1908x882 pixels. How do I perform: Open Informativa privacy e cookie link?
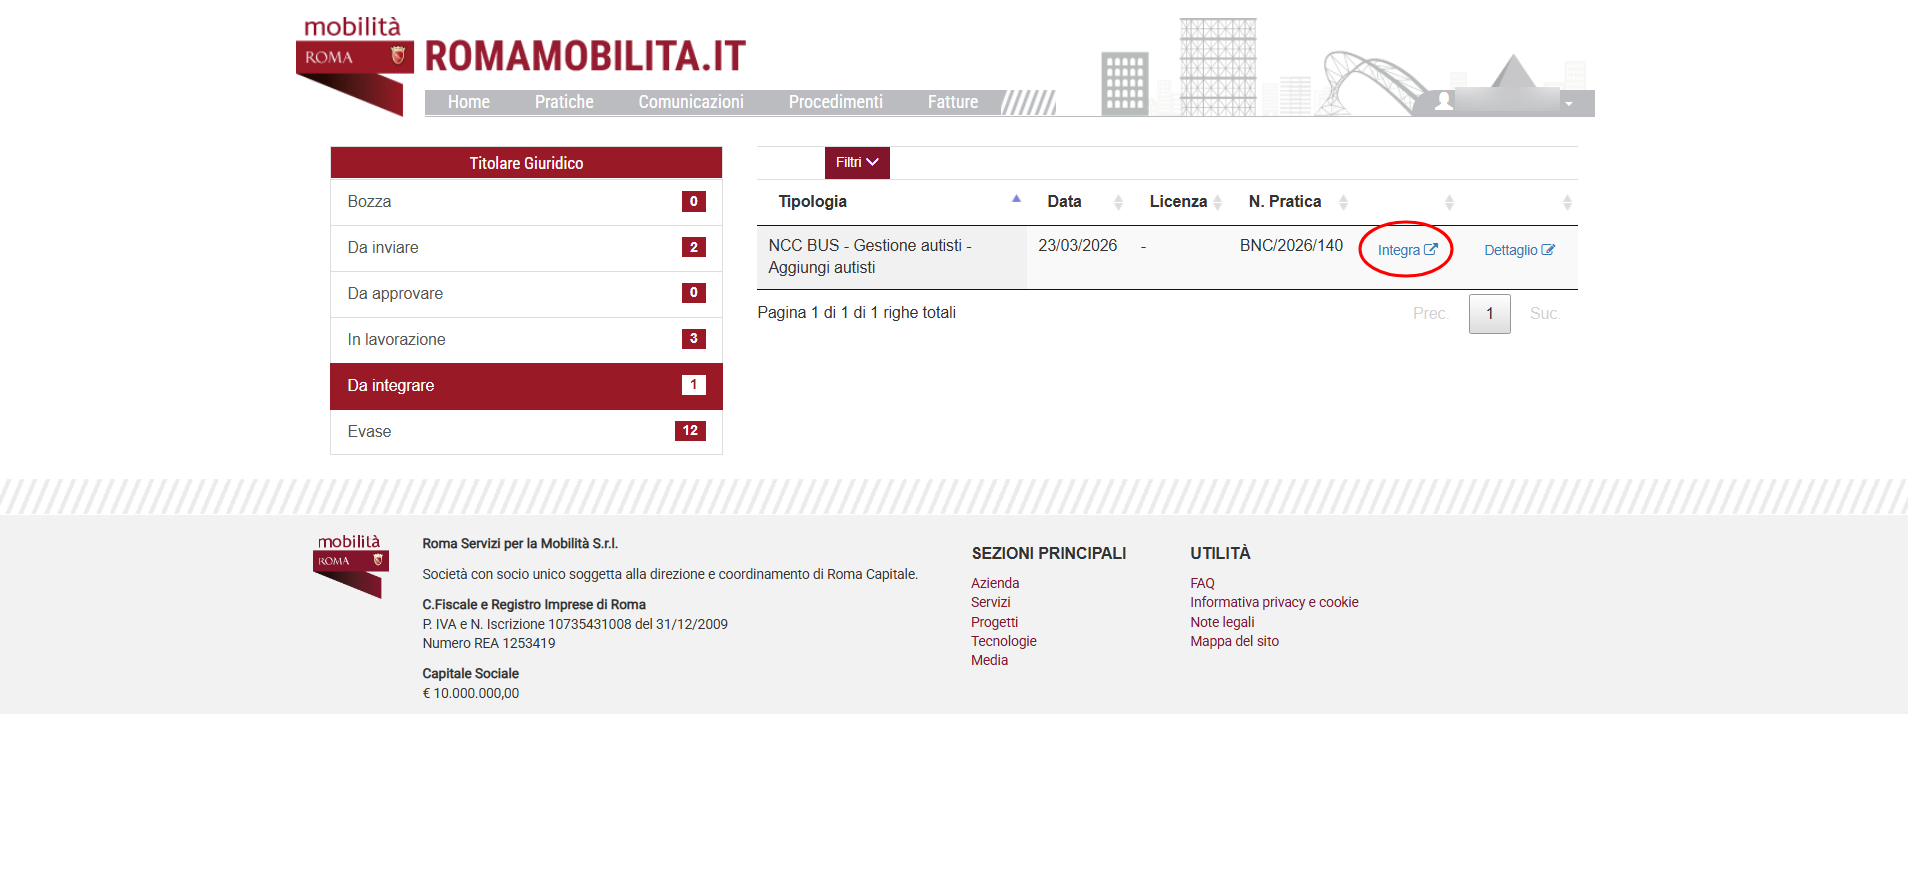pyautogui.click(x=1274, y=602)
